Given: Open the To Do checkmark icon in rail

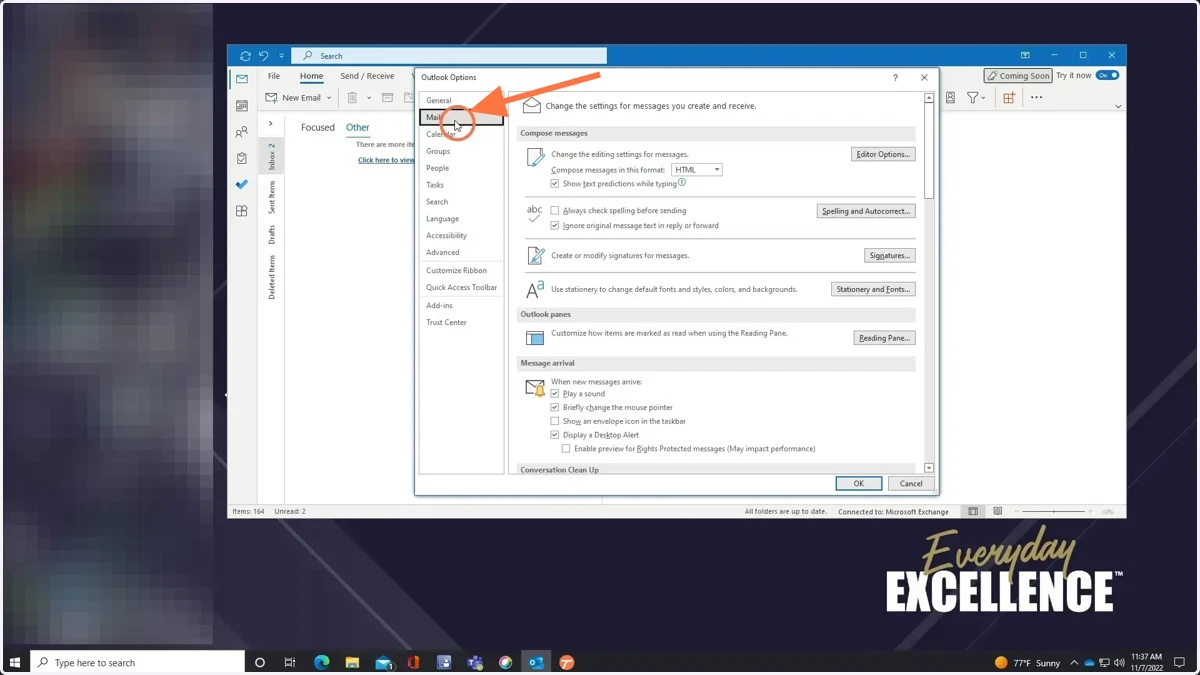Looking at the screenshot, I should click(x=242, y=184).
